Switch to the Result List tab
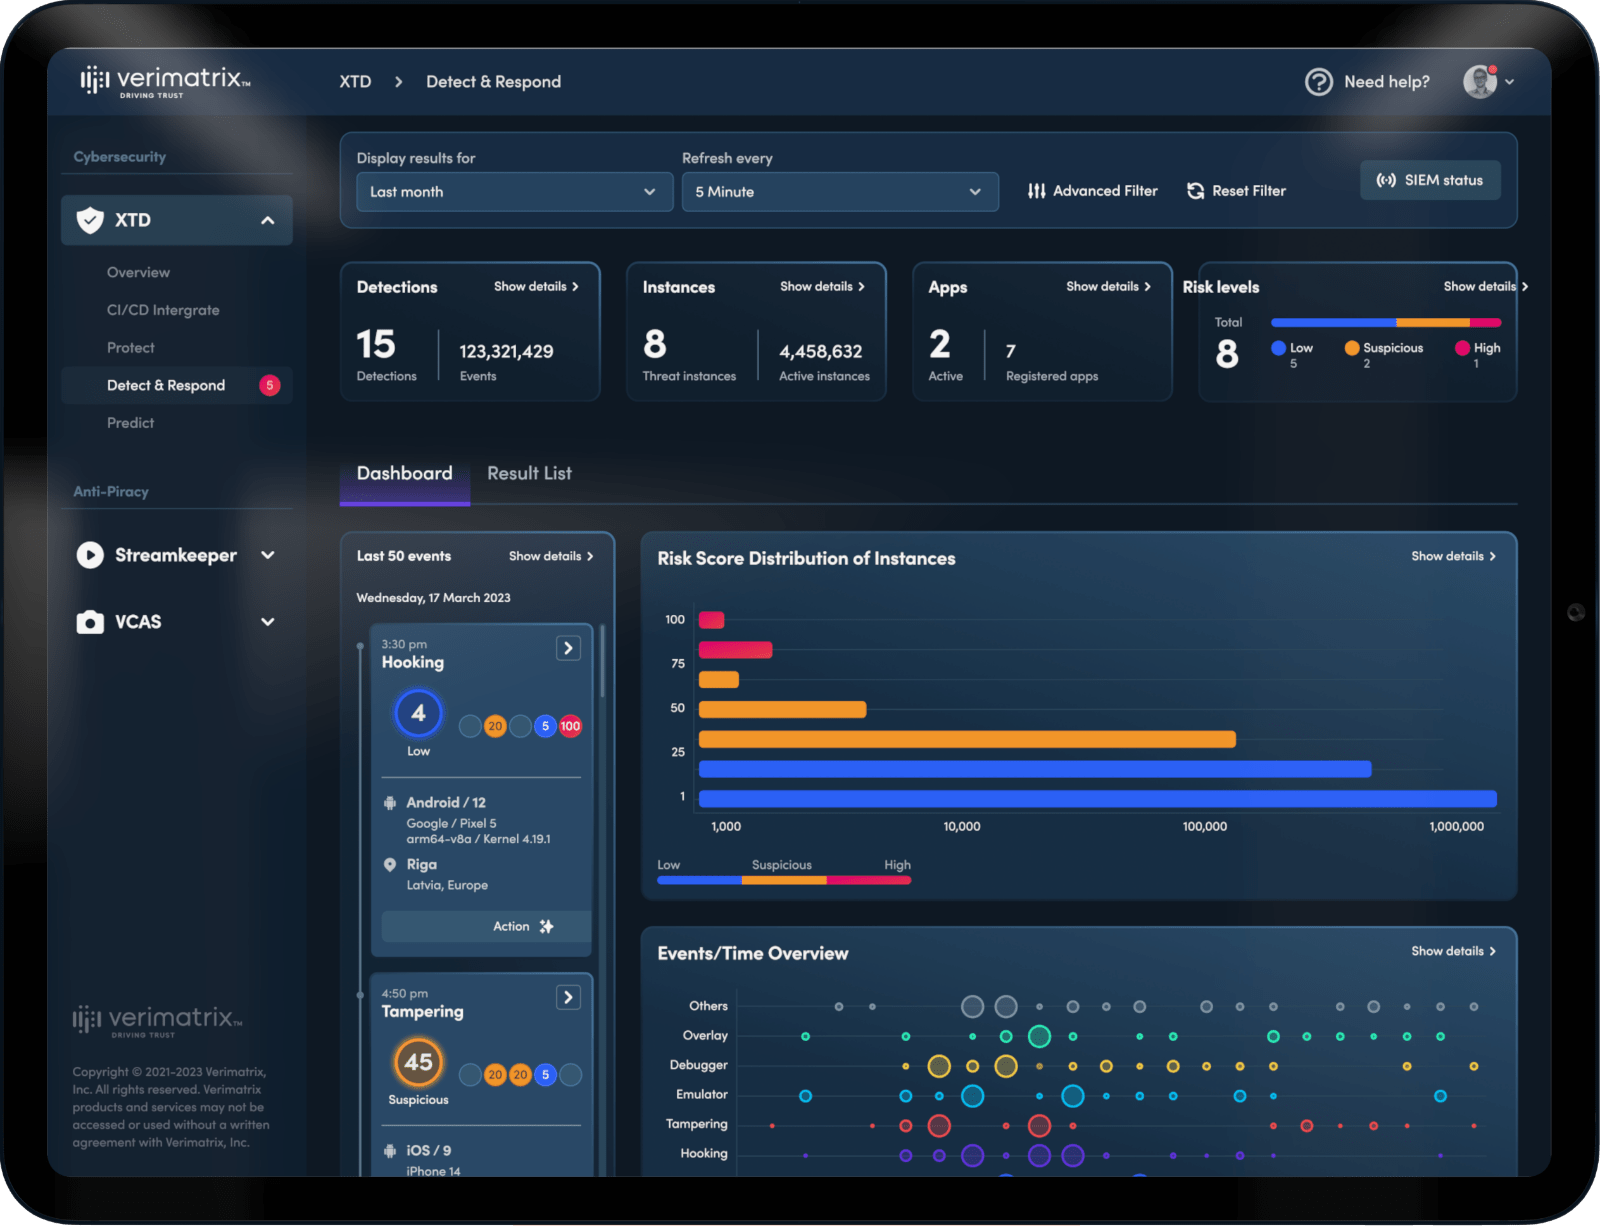1600x1226 pixels. (x=529, y=473)
